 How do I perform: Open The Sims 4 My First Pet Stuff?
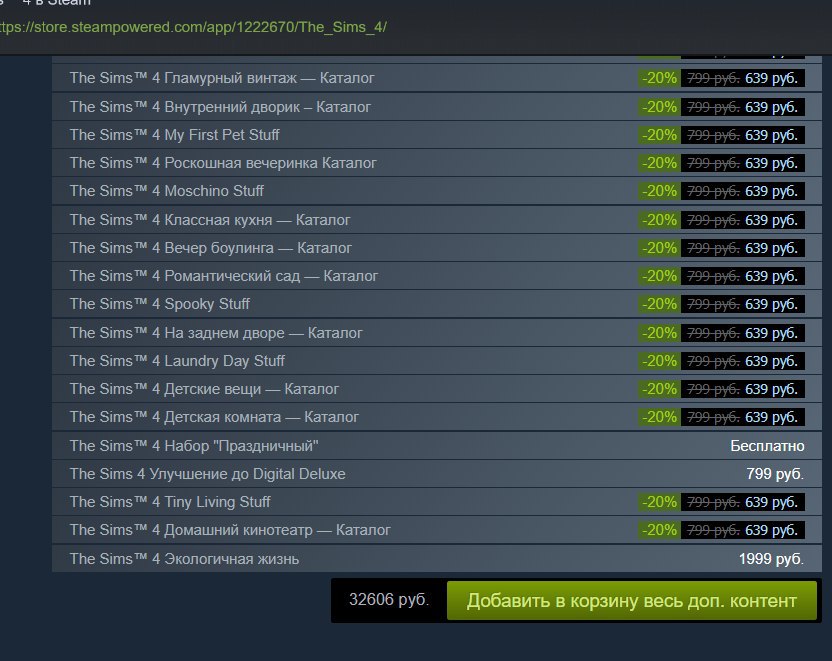click(437, 135)
